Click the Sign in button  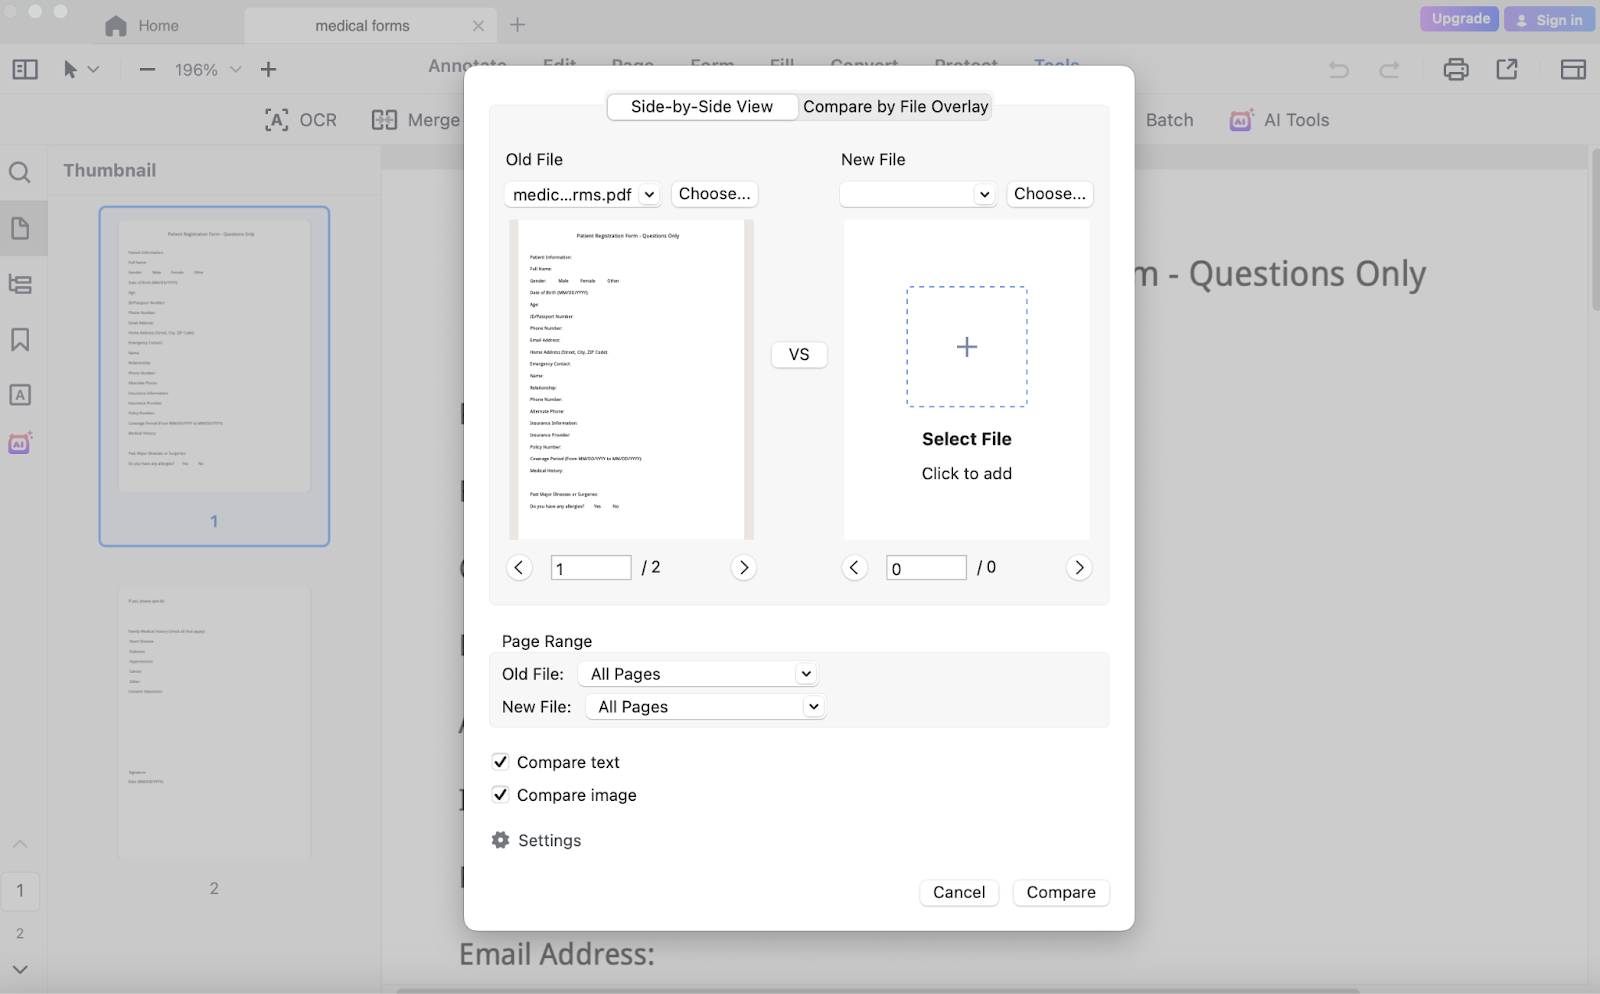point(1549,19)
